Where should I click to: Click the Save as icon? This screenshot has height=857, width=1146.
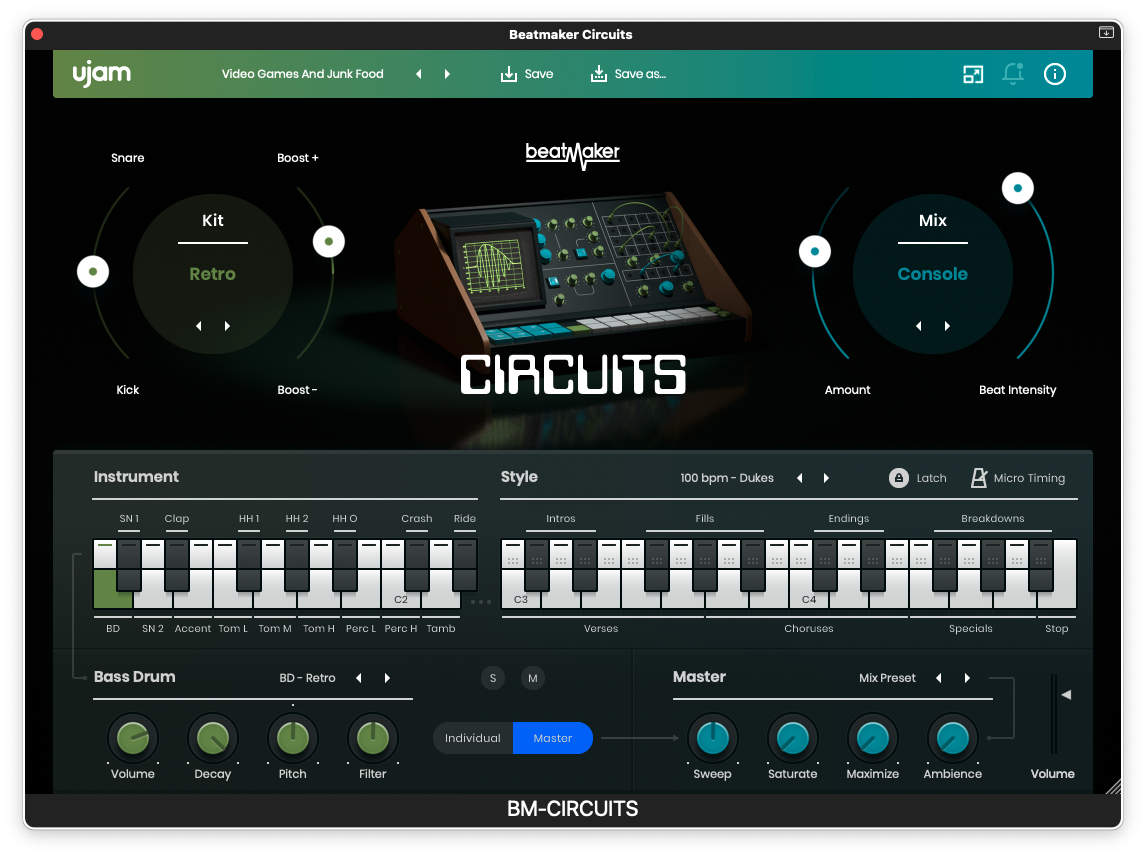coord(599,74)
